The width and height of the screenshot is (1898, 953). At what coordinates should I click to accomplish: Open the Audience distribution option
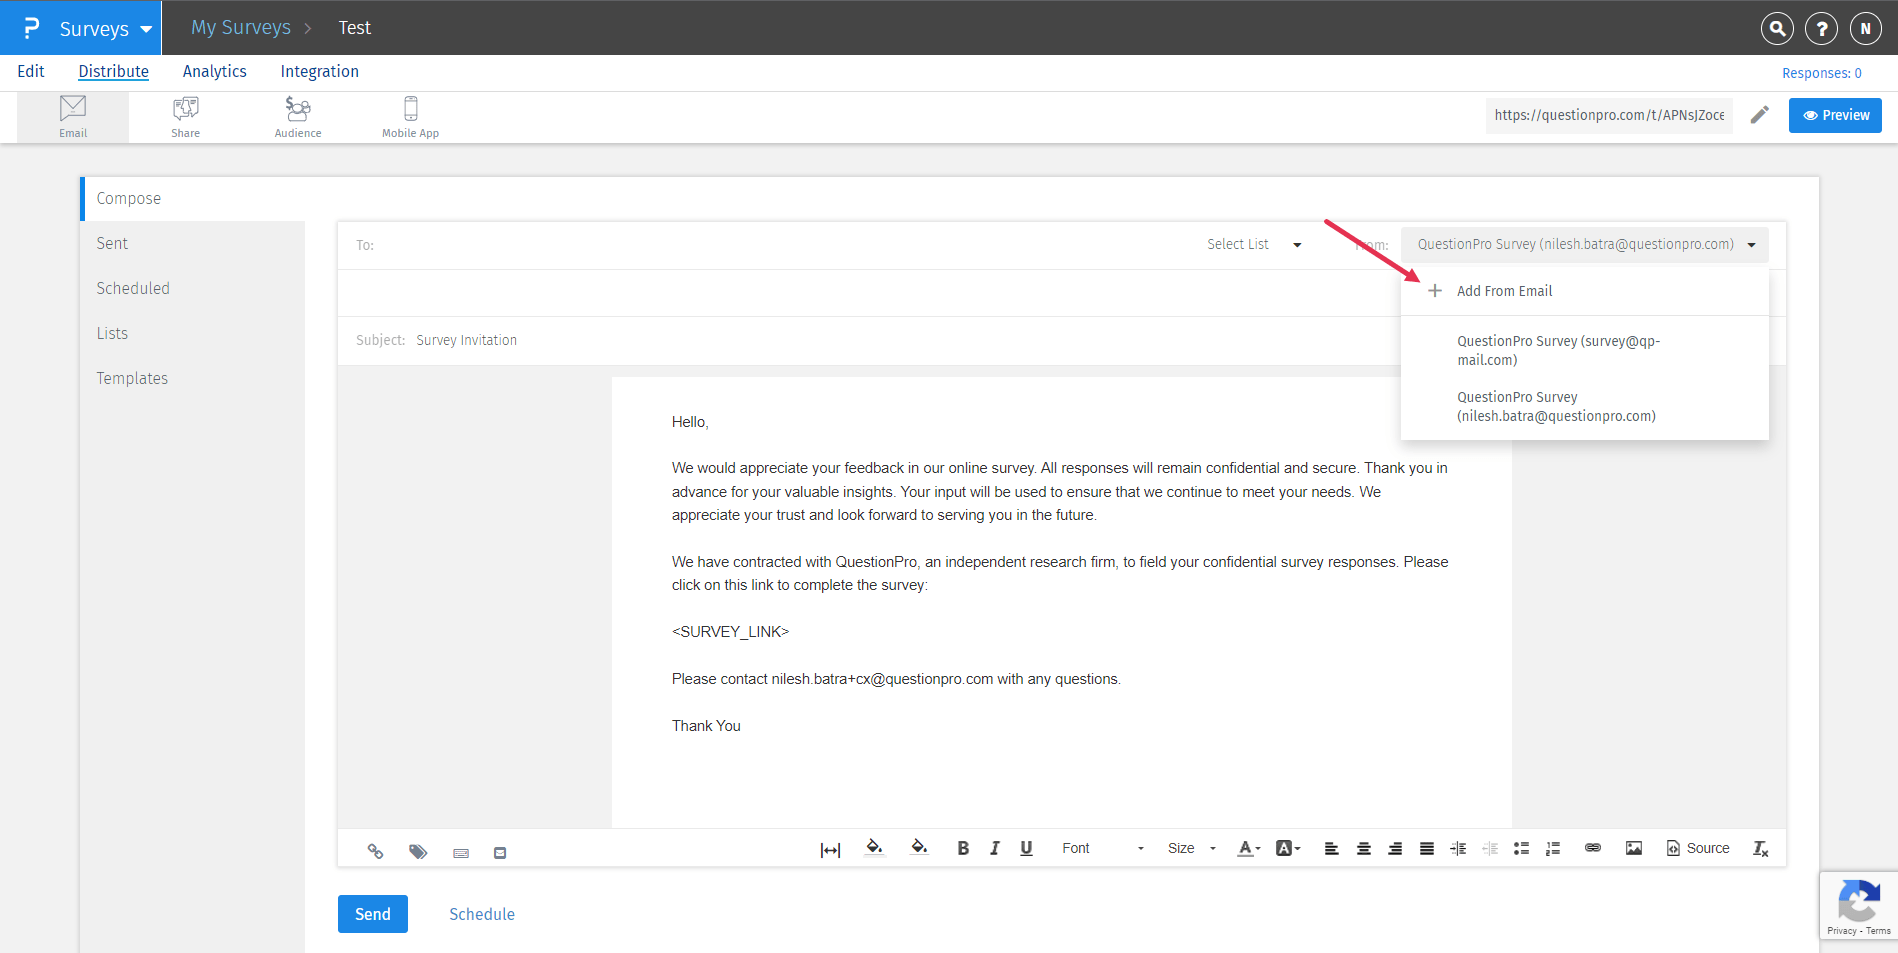tap(298, 117)
